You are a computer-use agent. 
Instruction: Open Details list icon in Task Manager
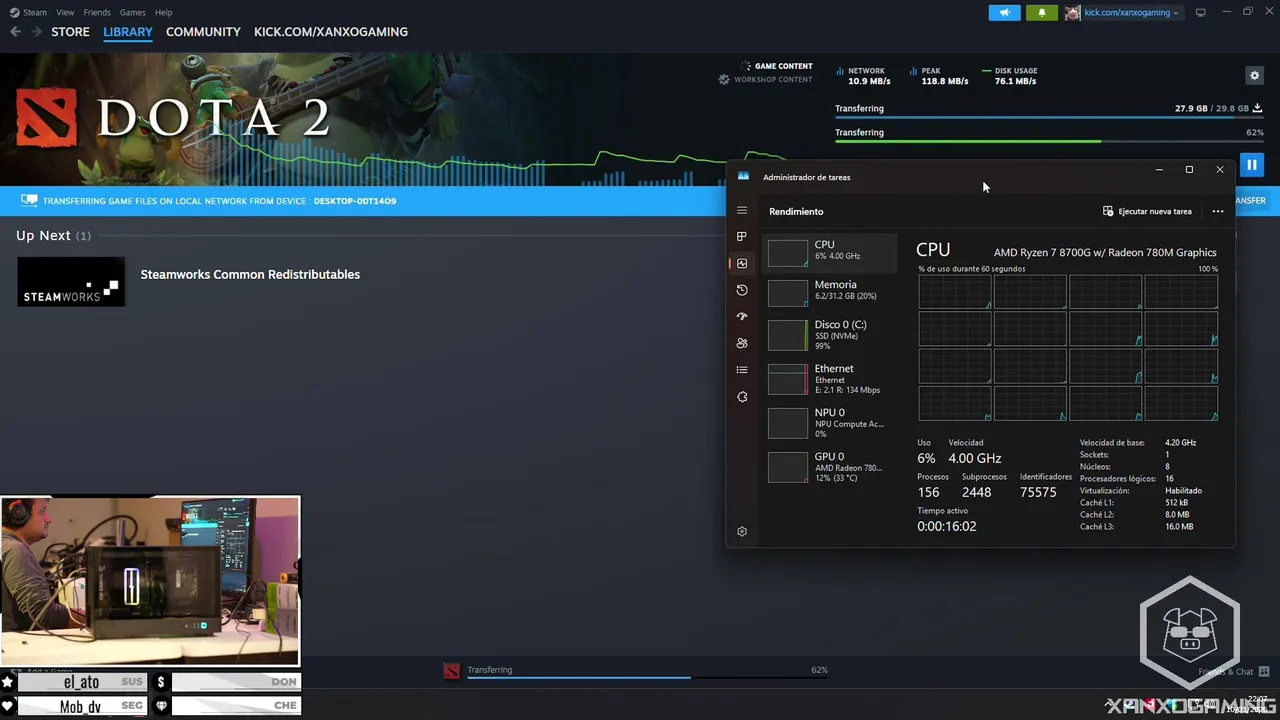(742, 370)
